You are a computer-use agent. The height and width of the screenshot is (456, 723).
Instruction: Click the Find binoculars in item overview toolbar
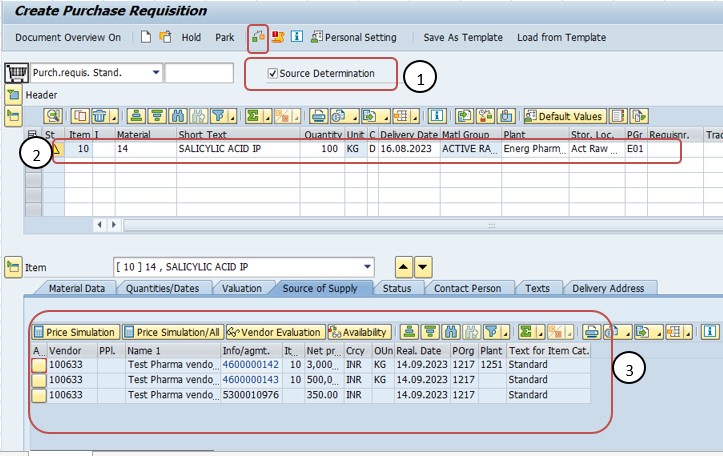click(x=178, y=116)
